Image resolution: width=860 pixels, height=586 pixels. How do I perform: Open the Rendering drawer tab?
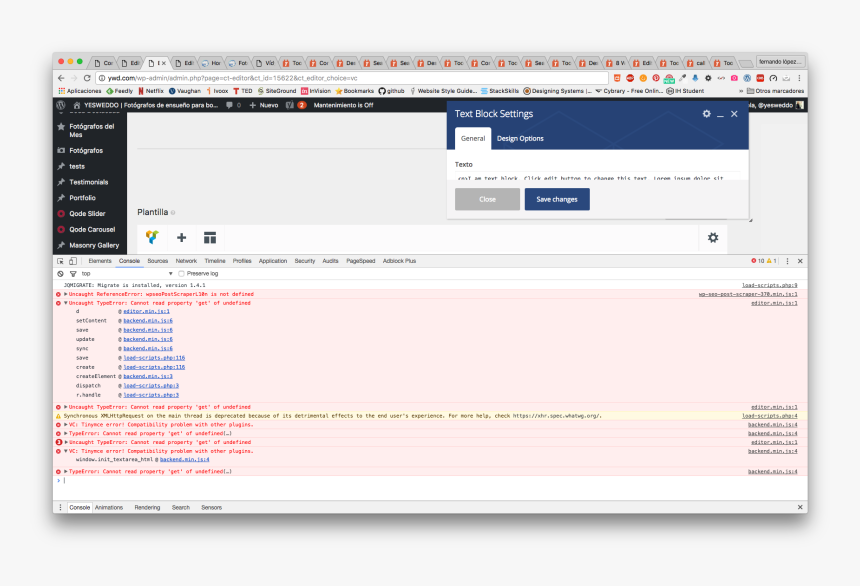(147, 508)
